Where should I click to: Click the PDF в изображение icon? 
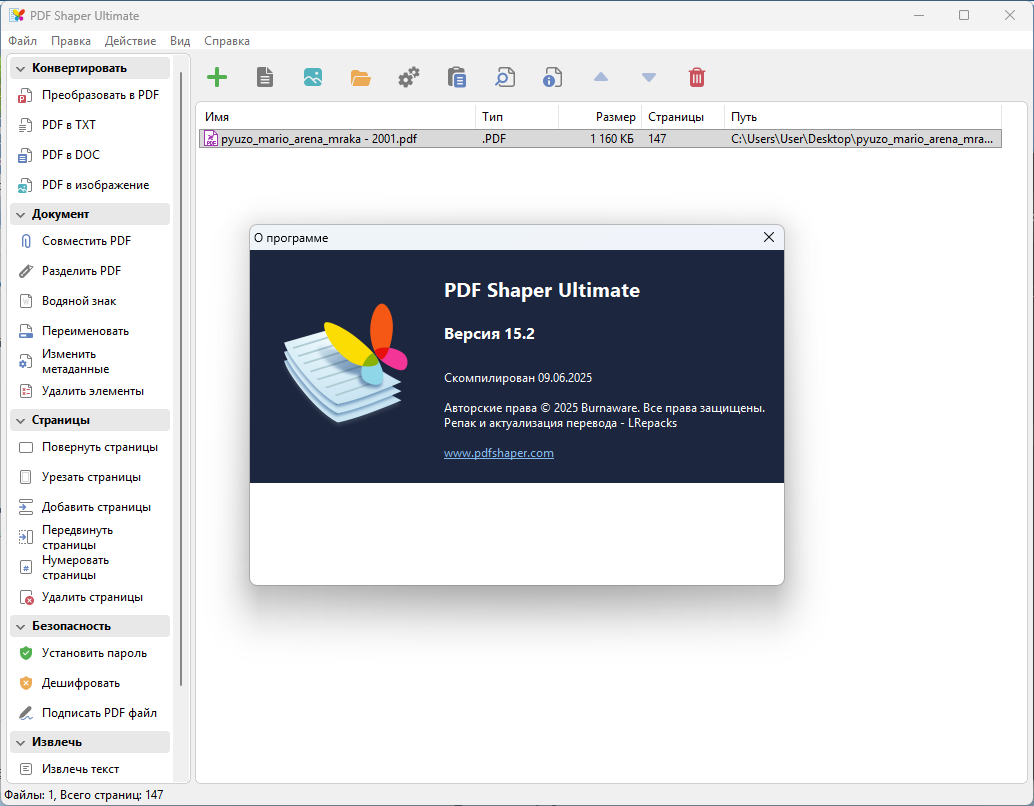pyautogui.click(x=25, y=185)
